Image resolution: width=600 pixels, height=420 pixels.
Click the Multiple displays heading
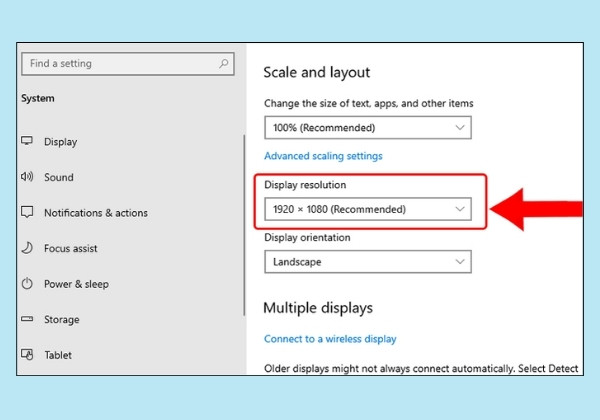pos(318,308)
